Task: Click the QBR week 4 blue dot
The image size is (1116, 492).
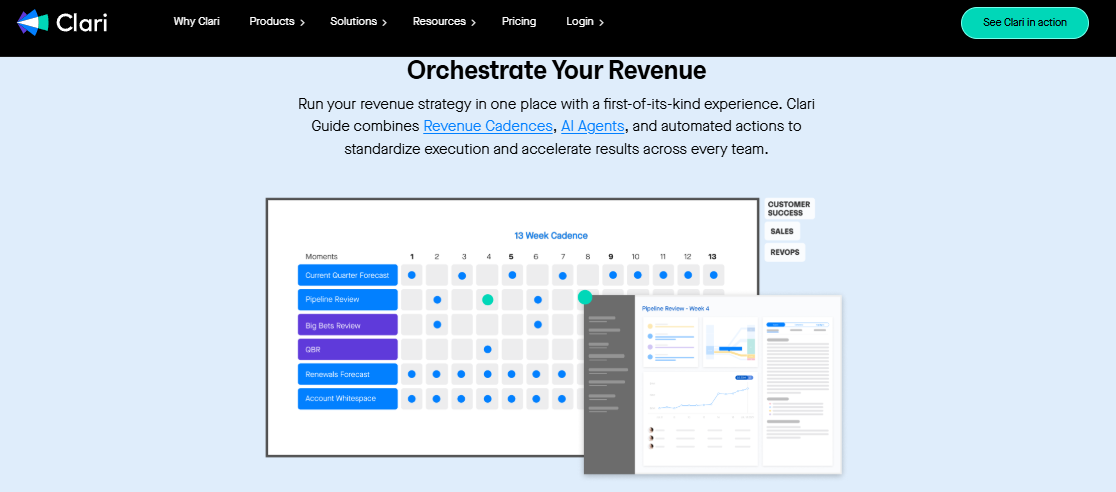Action: pos(488,349)
